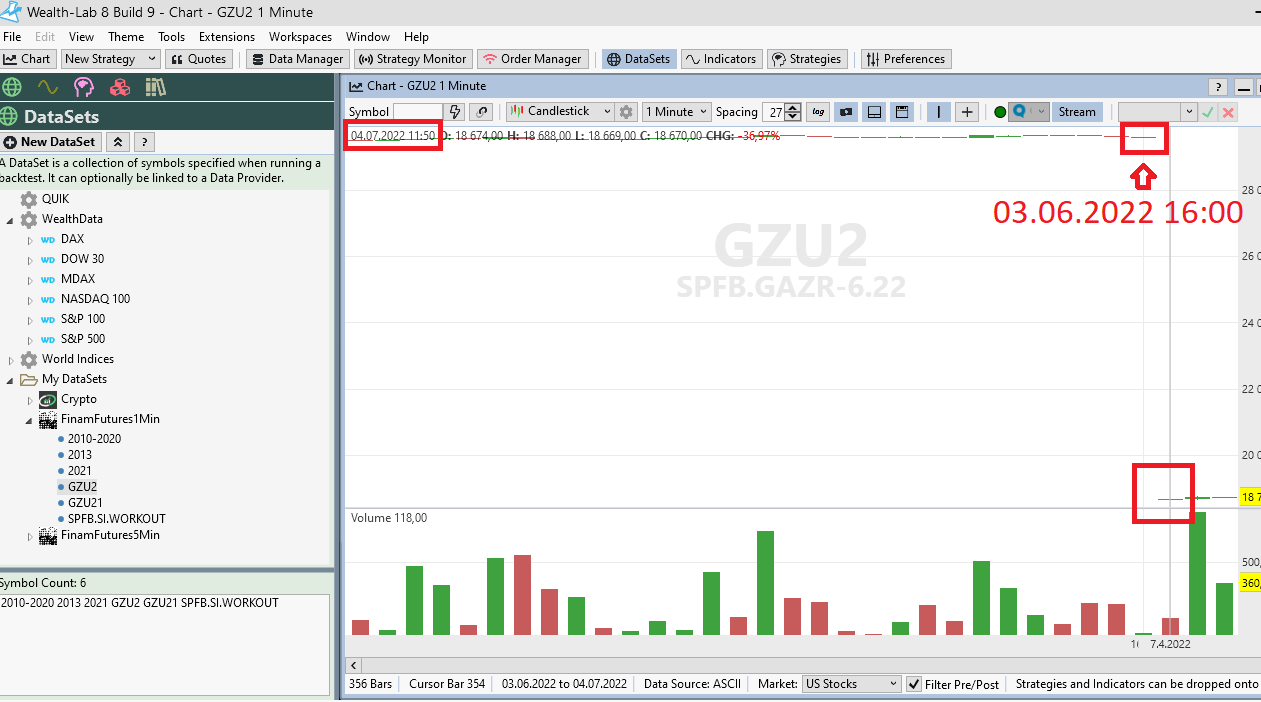
Task: Click inside the Symbol input field
Action: (418, 111)
